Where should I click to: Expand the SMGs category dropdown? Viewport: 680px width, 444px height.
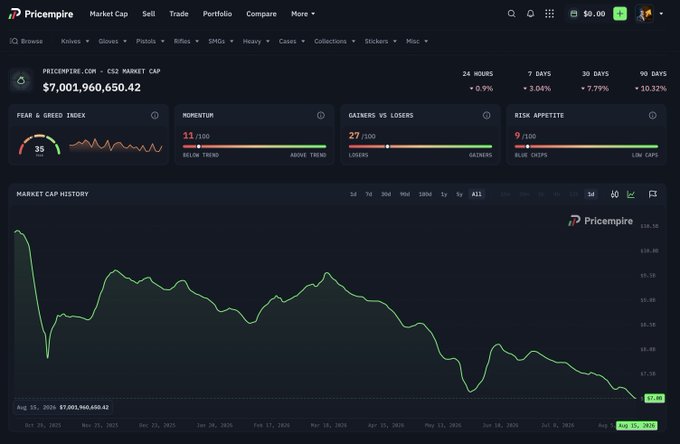(221, 41)
